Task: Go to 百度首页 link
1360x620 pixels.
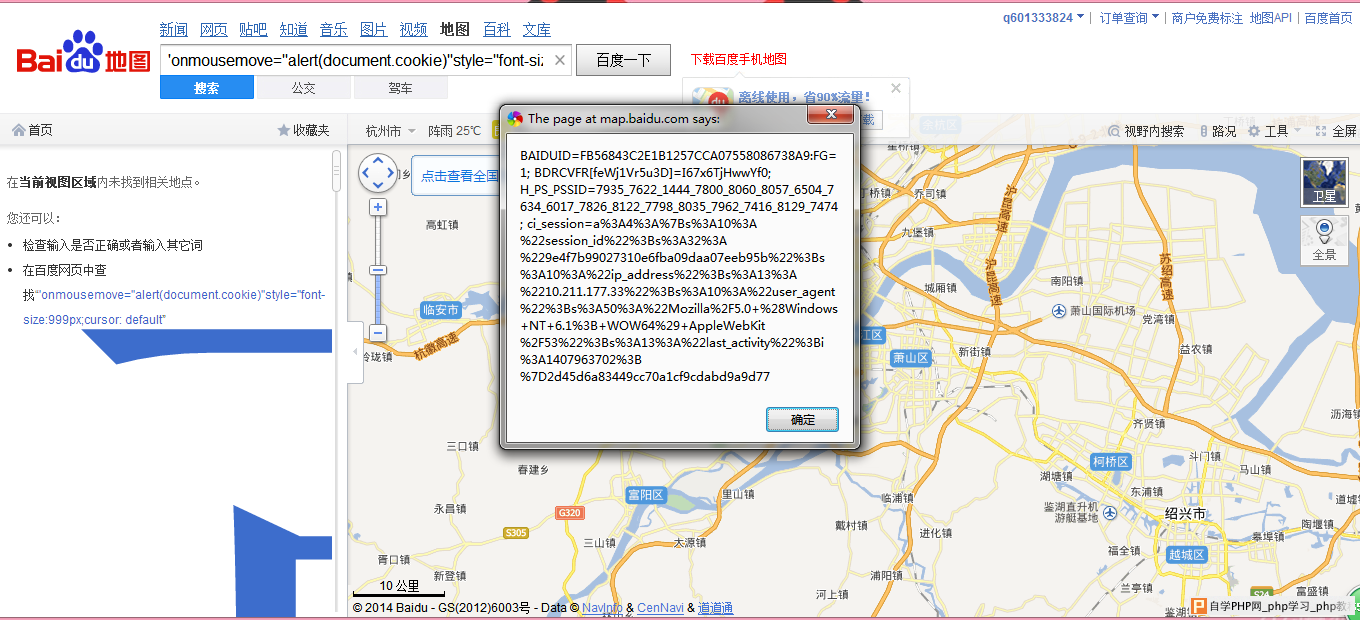Action: (1328, 17)
